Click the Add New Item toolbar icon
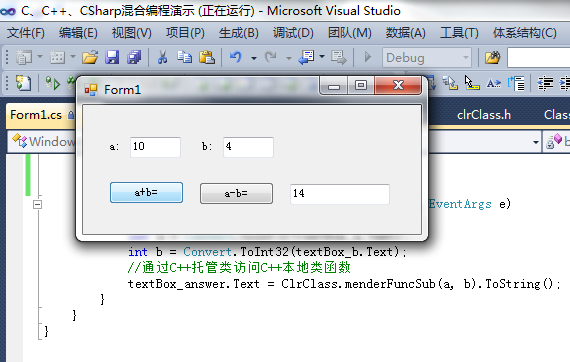 [x=57, y=57]
